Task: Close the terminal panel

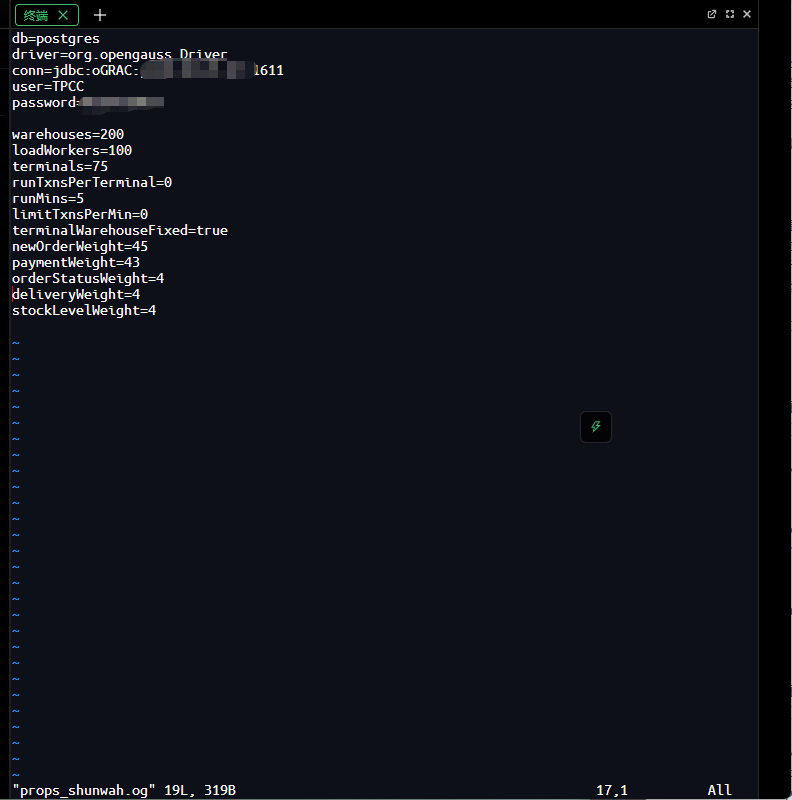Action: click(x=747, y=14)
